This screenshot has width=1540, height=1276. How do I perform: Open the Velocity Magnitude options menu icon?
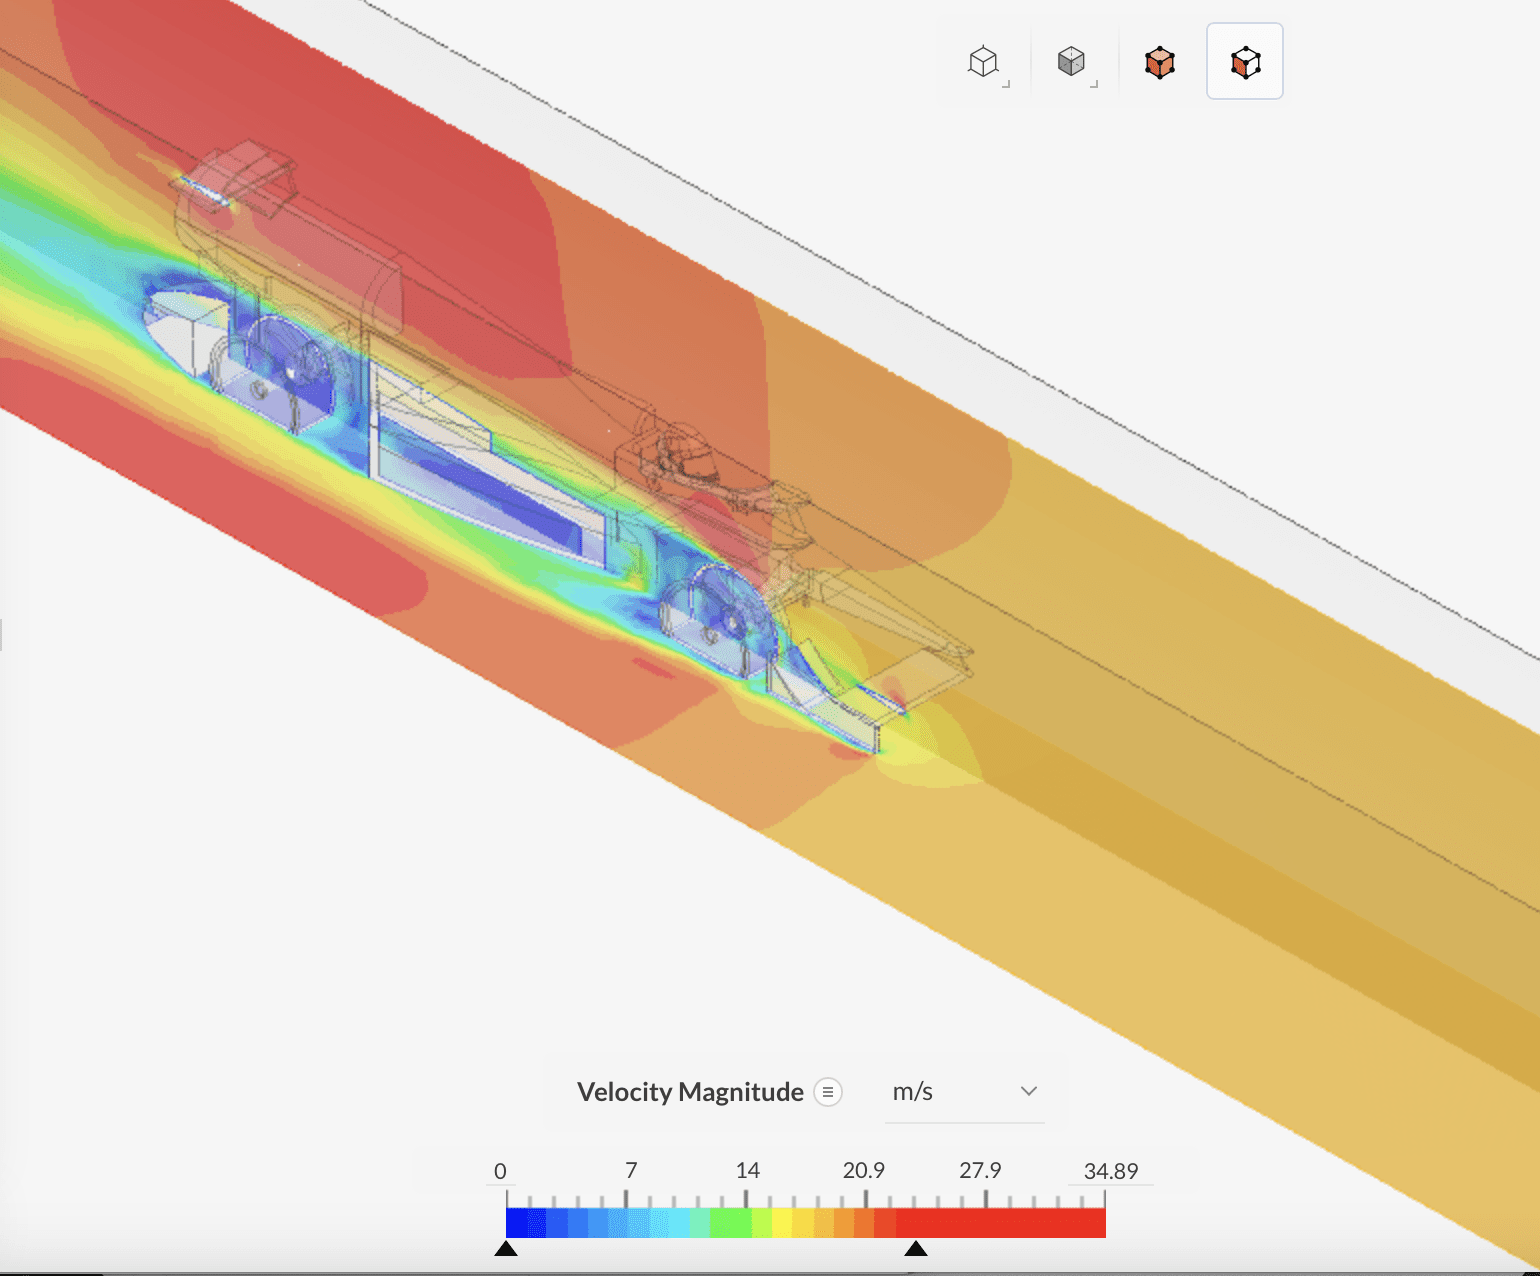click(x=828, y=1092)
